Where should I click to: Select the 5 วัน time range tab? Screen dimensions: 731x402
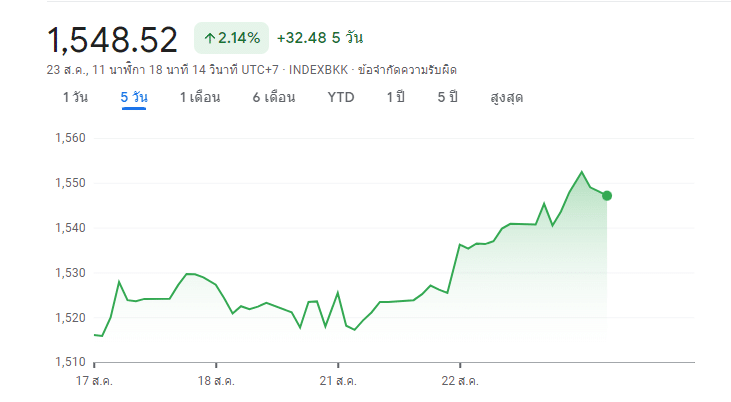click(134, 97)
